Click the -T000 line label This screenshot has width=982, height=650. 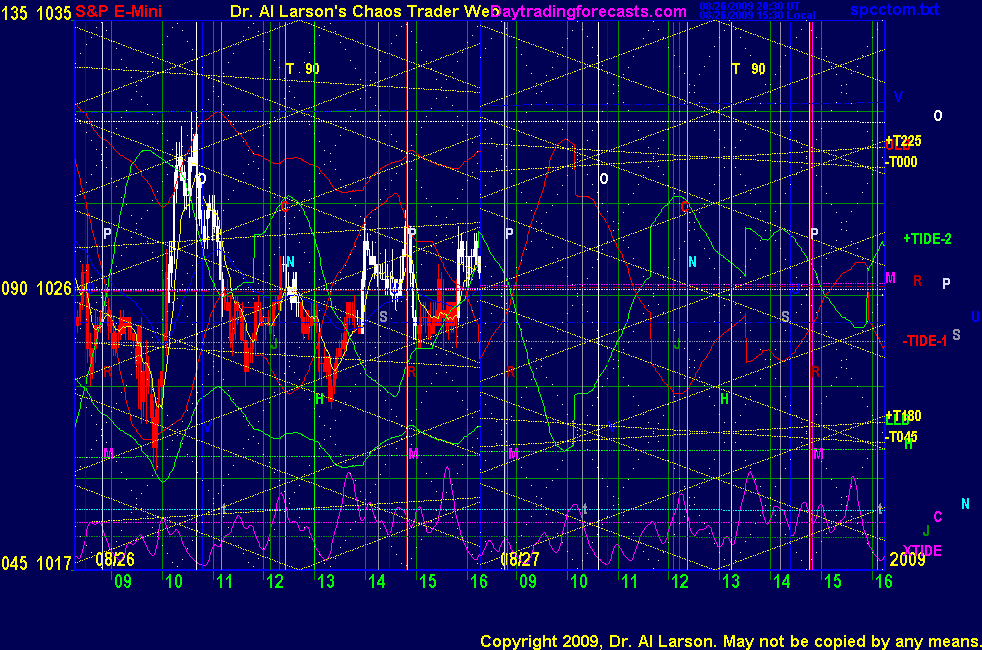[902, 161]
